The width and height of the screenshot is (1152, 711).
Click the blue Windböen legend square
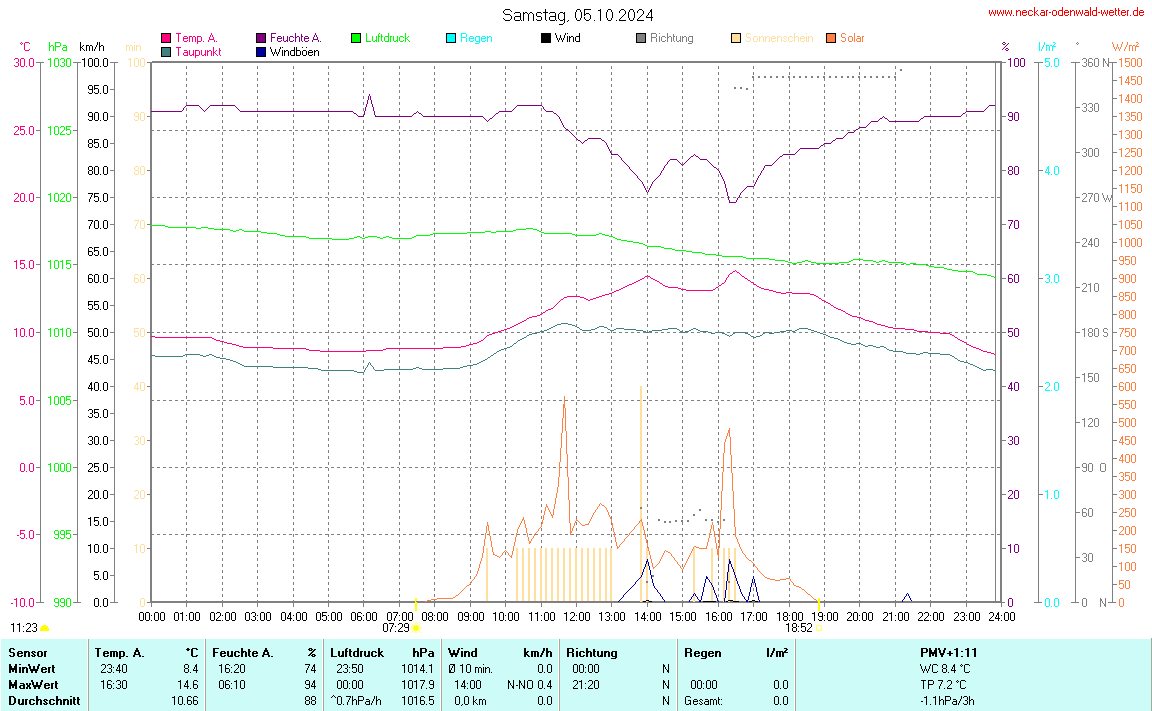(x=261, y=51)
